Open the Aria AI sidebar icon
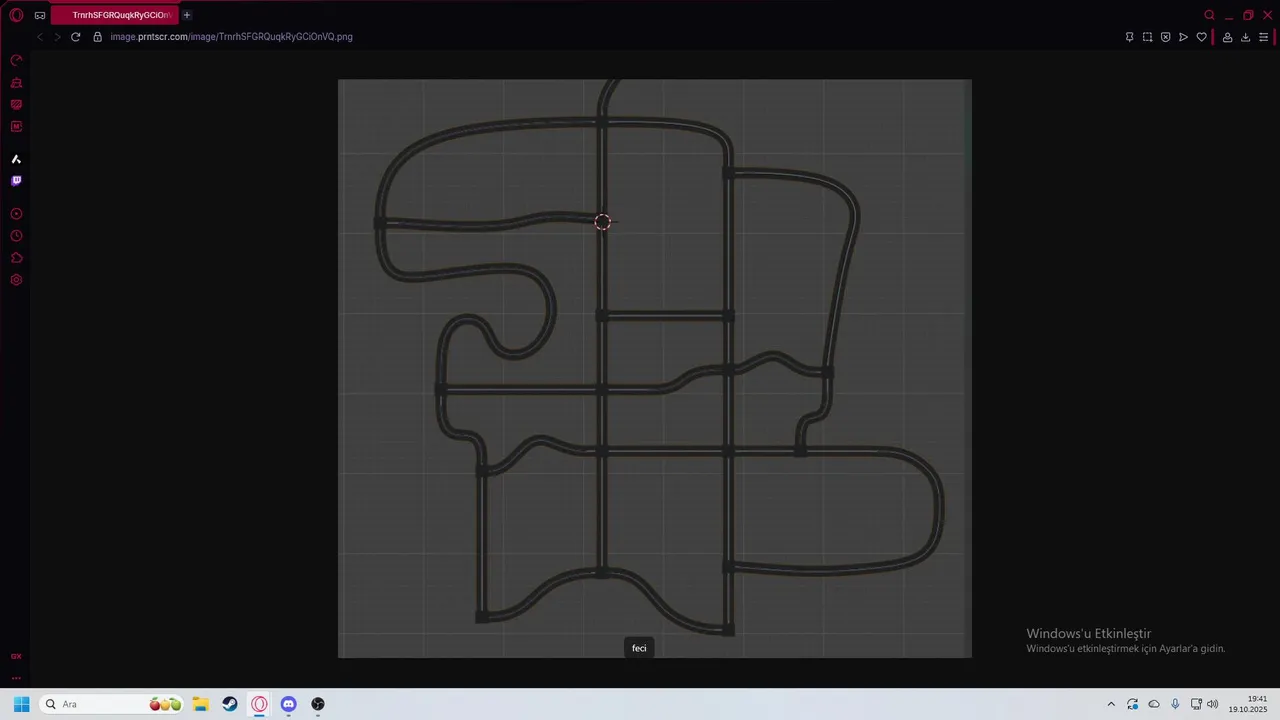The height and width of the screenshot is (720, 1280). (16, 159)
